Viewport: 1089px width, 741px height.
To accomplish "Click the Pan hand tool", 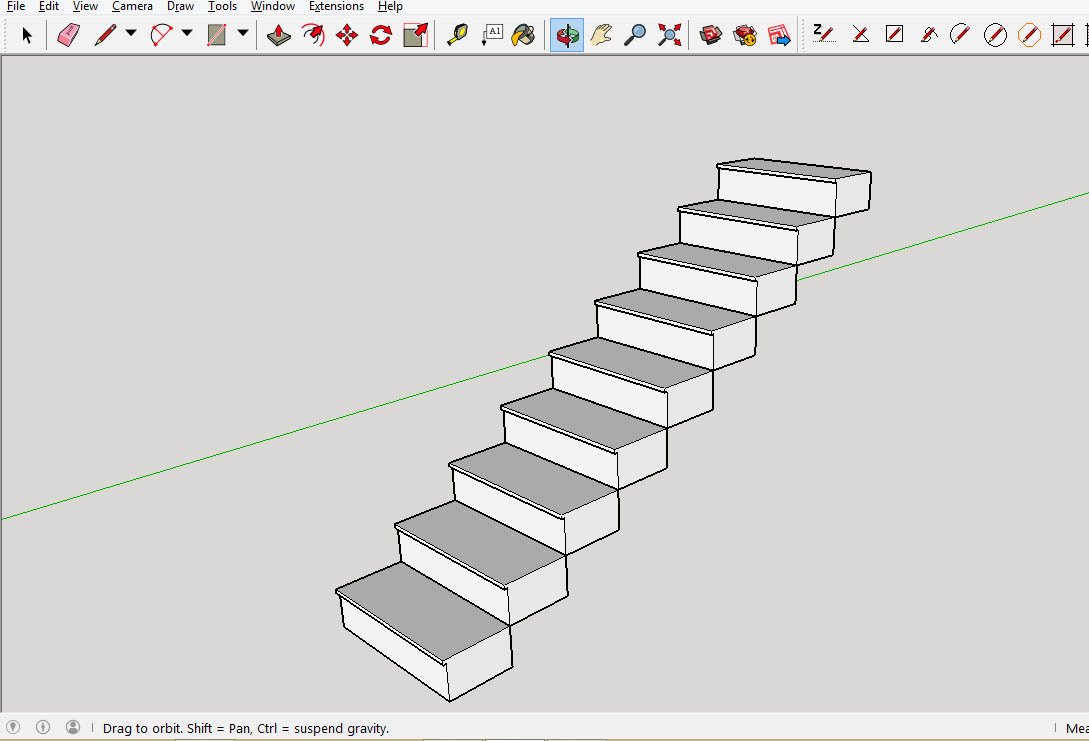I will [x=601, y=35].
